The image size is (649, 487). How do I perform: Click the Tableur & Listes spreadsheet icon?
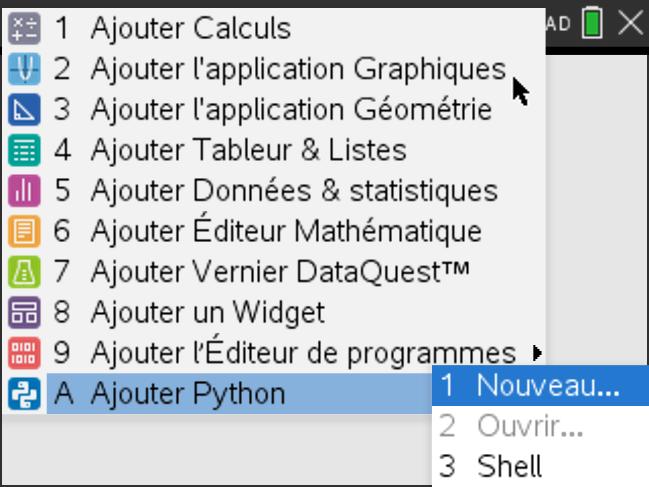pos(22,150)
